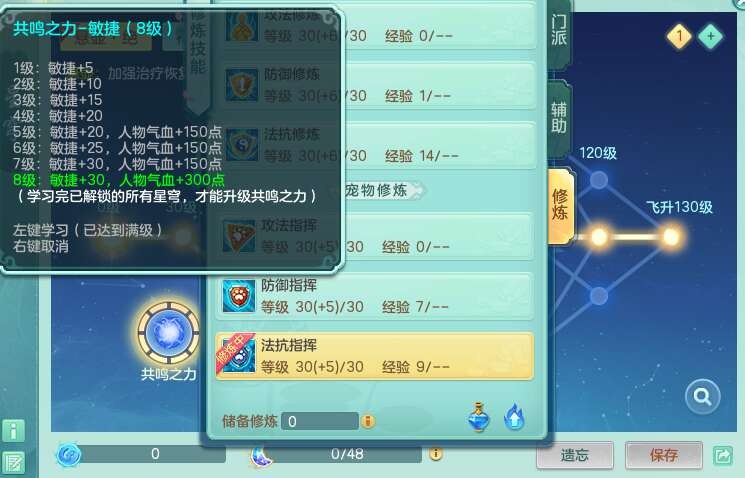This screenshot has width=745, height=478.
Task: Open the magnifier search icon
Action: pyautogui.click(x=703, y=396)
